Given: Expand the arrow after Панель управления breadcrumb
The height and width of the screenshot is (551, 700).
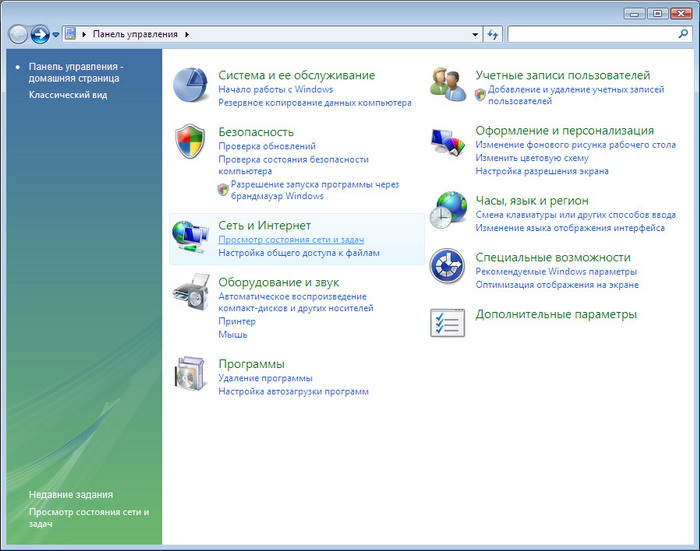Looking at the screenshot, I should (x=187, y=34).
